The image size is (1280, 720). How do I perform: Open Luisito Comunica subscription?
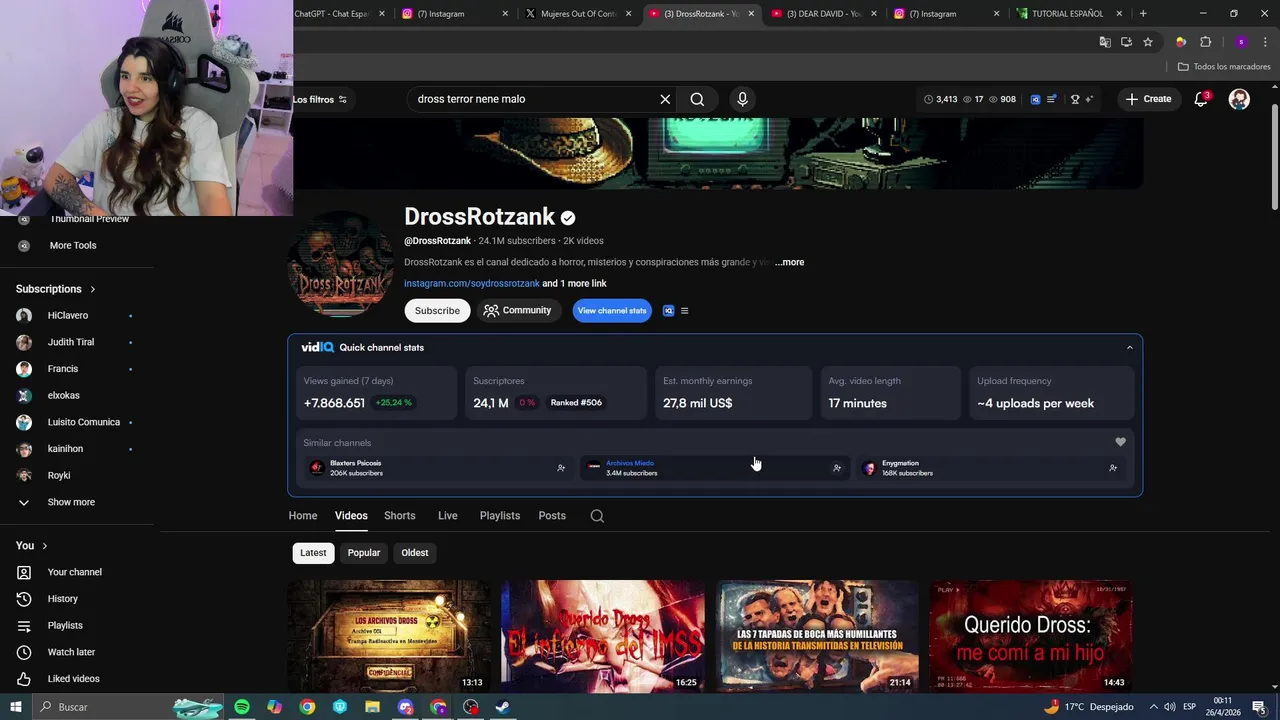[x=84, y=422]
